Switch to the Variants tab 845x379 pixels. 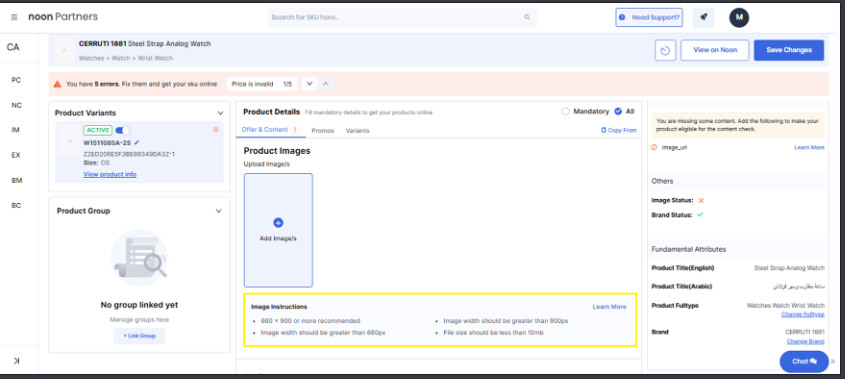click(357, 130)
